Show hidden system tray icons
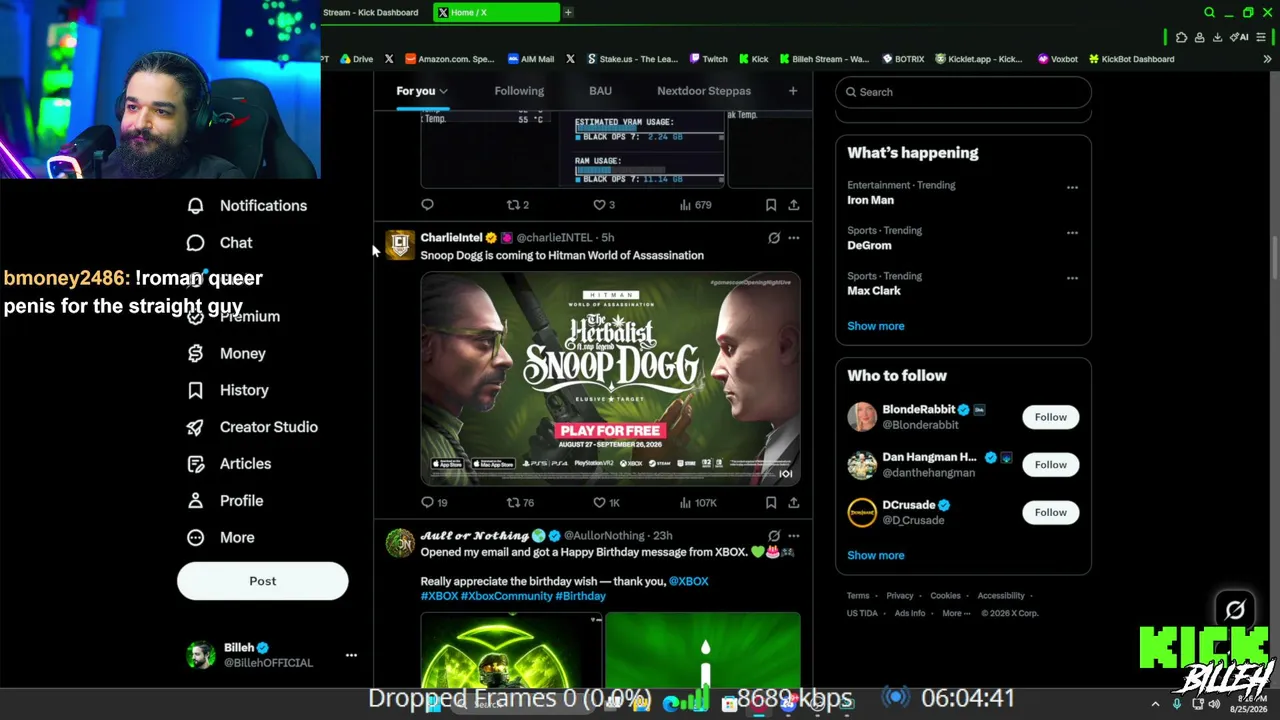1280x720 pixels. (x=1155, y=704)
